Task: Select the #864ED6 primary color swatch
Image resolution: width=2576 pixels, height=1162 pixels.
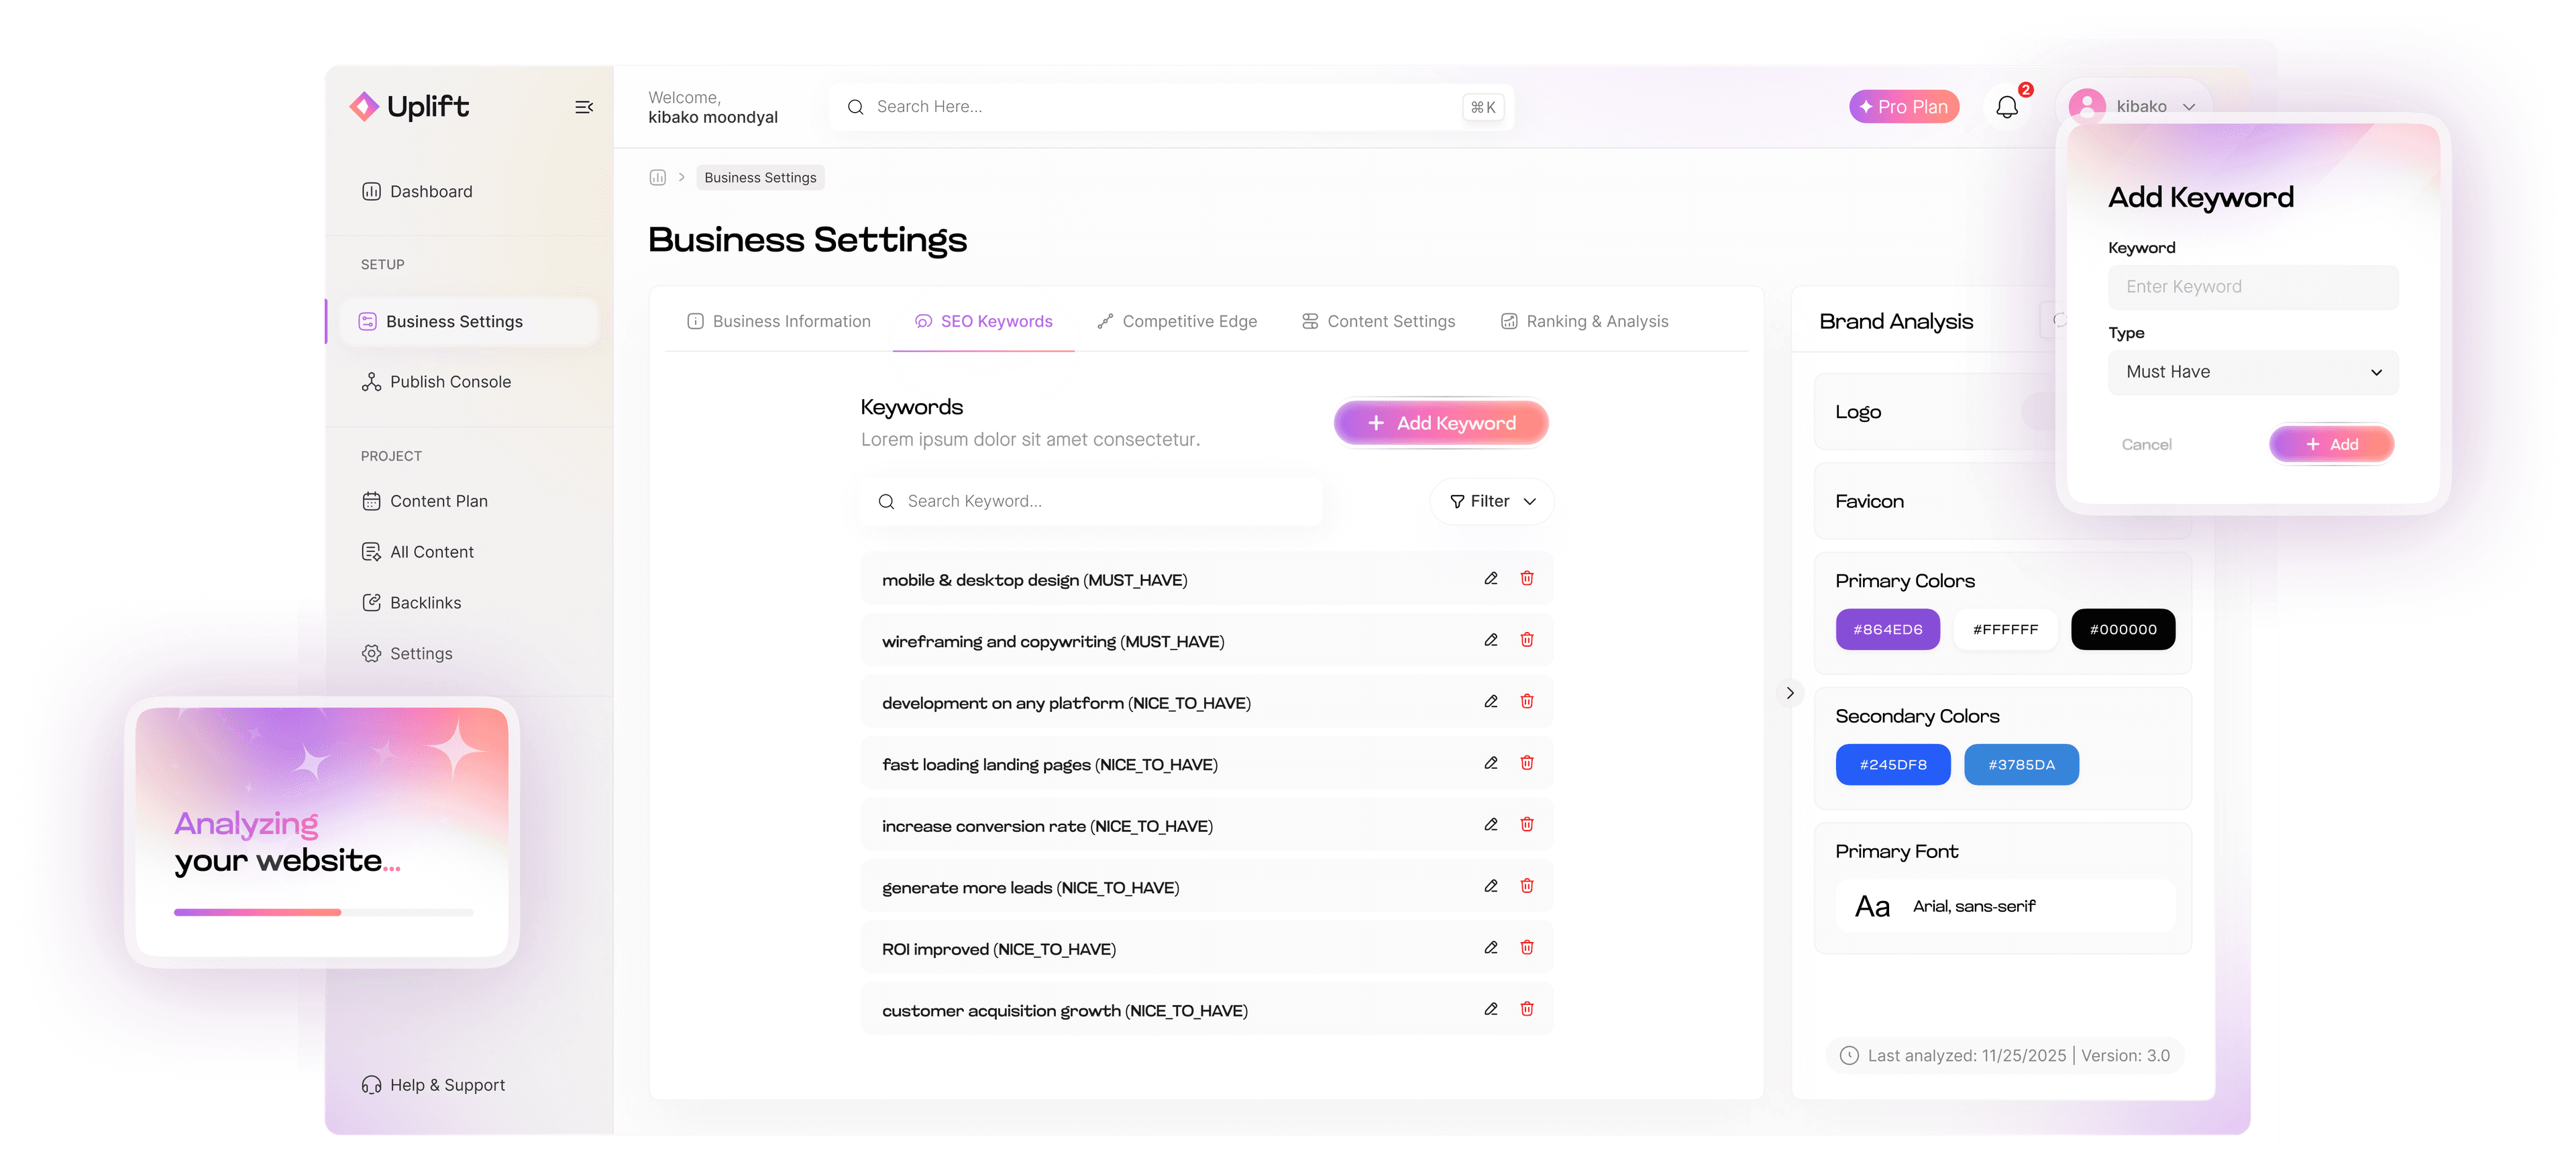Action: click(x=1887, y=629)
